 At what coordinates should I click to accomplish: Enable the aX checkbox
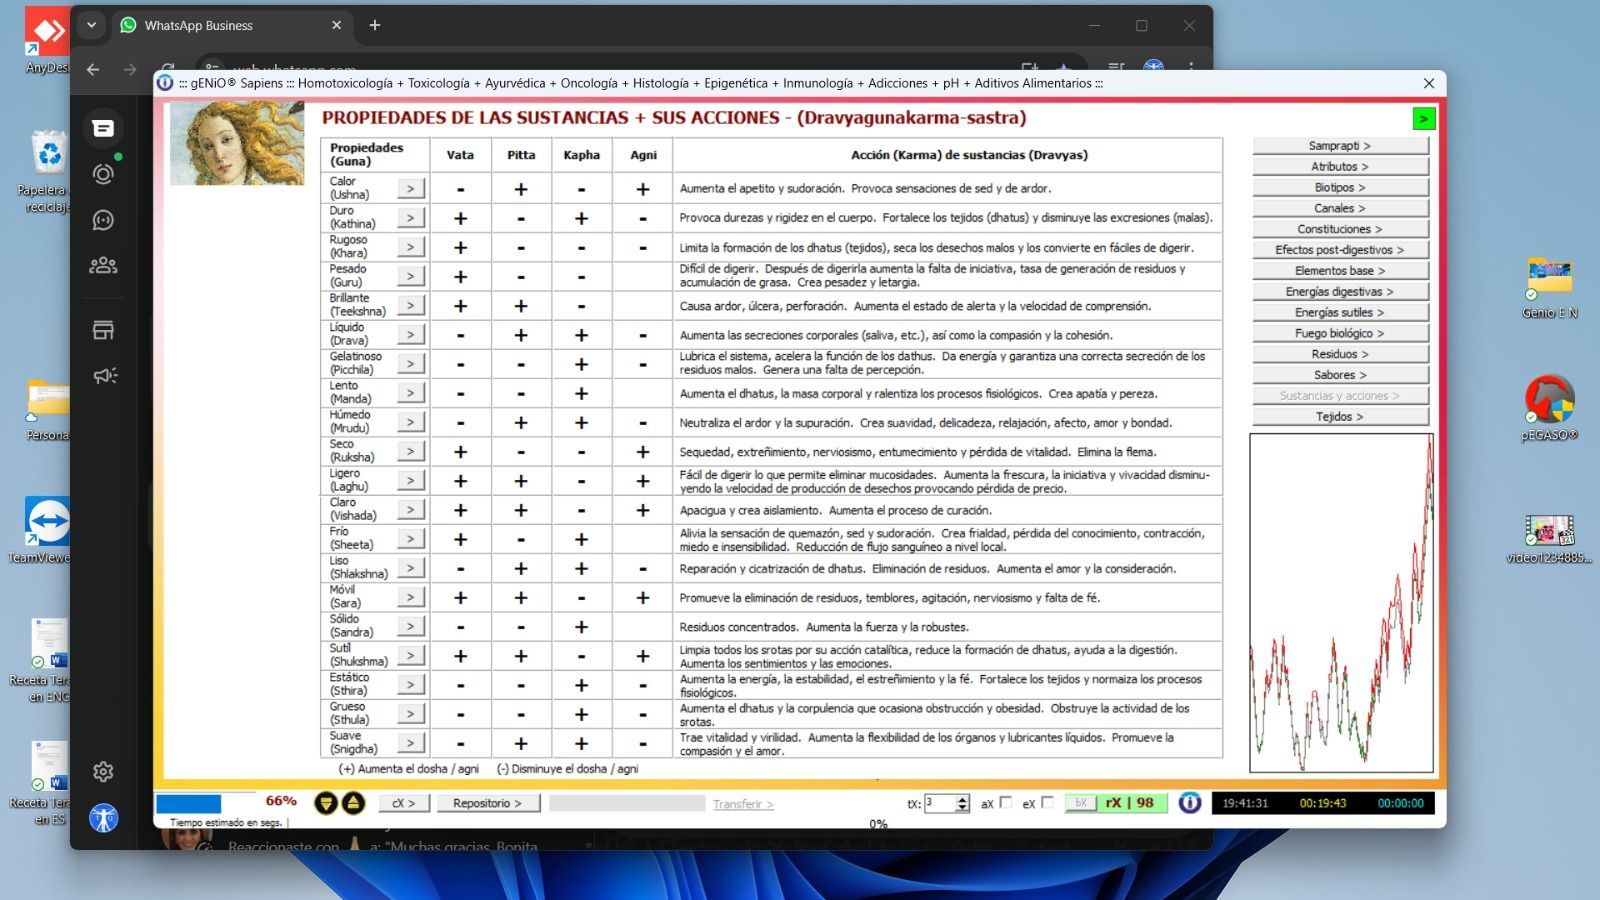1005,802
